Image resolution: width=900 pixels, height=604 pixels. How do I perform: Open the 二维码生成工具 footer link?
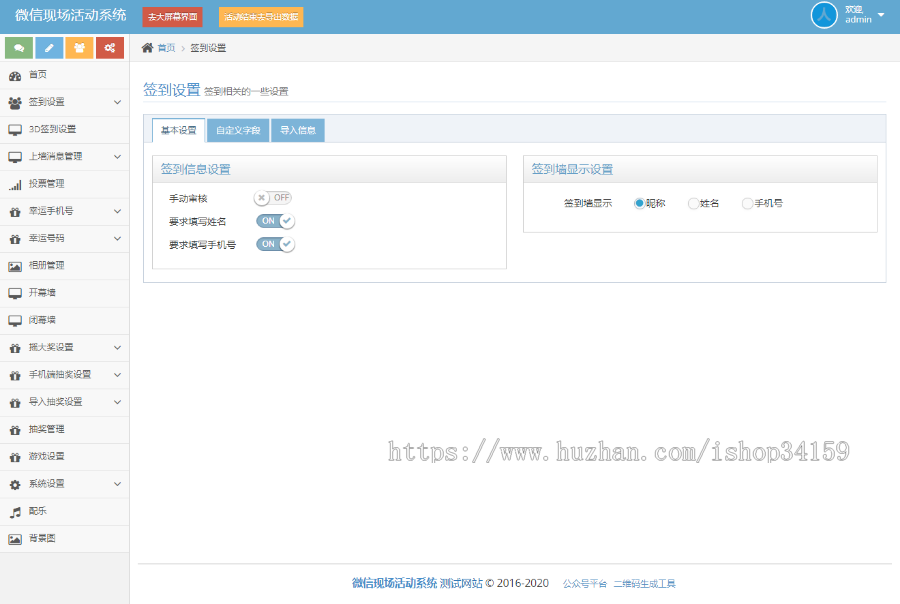pyautogui.click(x=645, y=584)
